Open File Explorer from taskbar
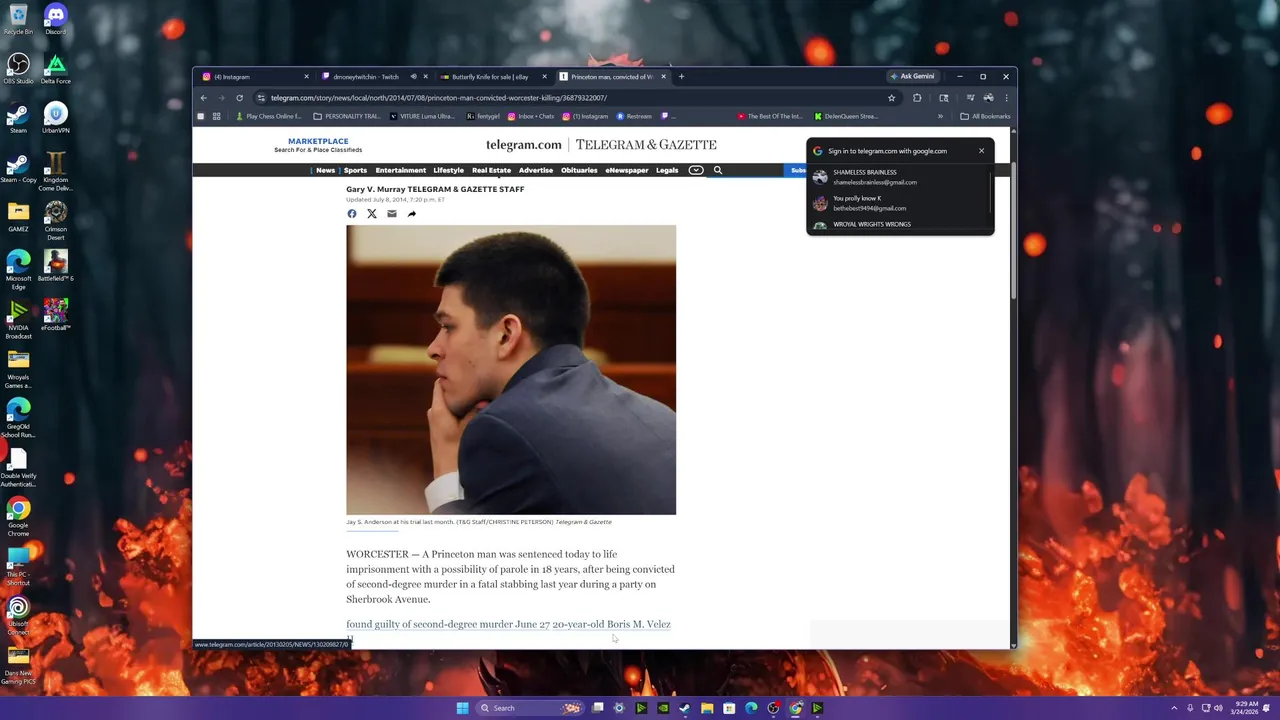The height and width of the screenshot is (720, 1280). [x=707, y=708]
